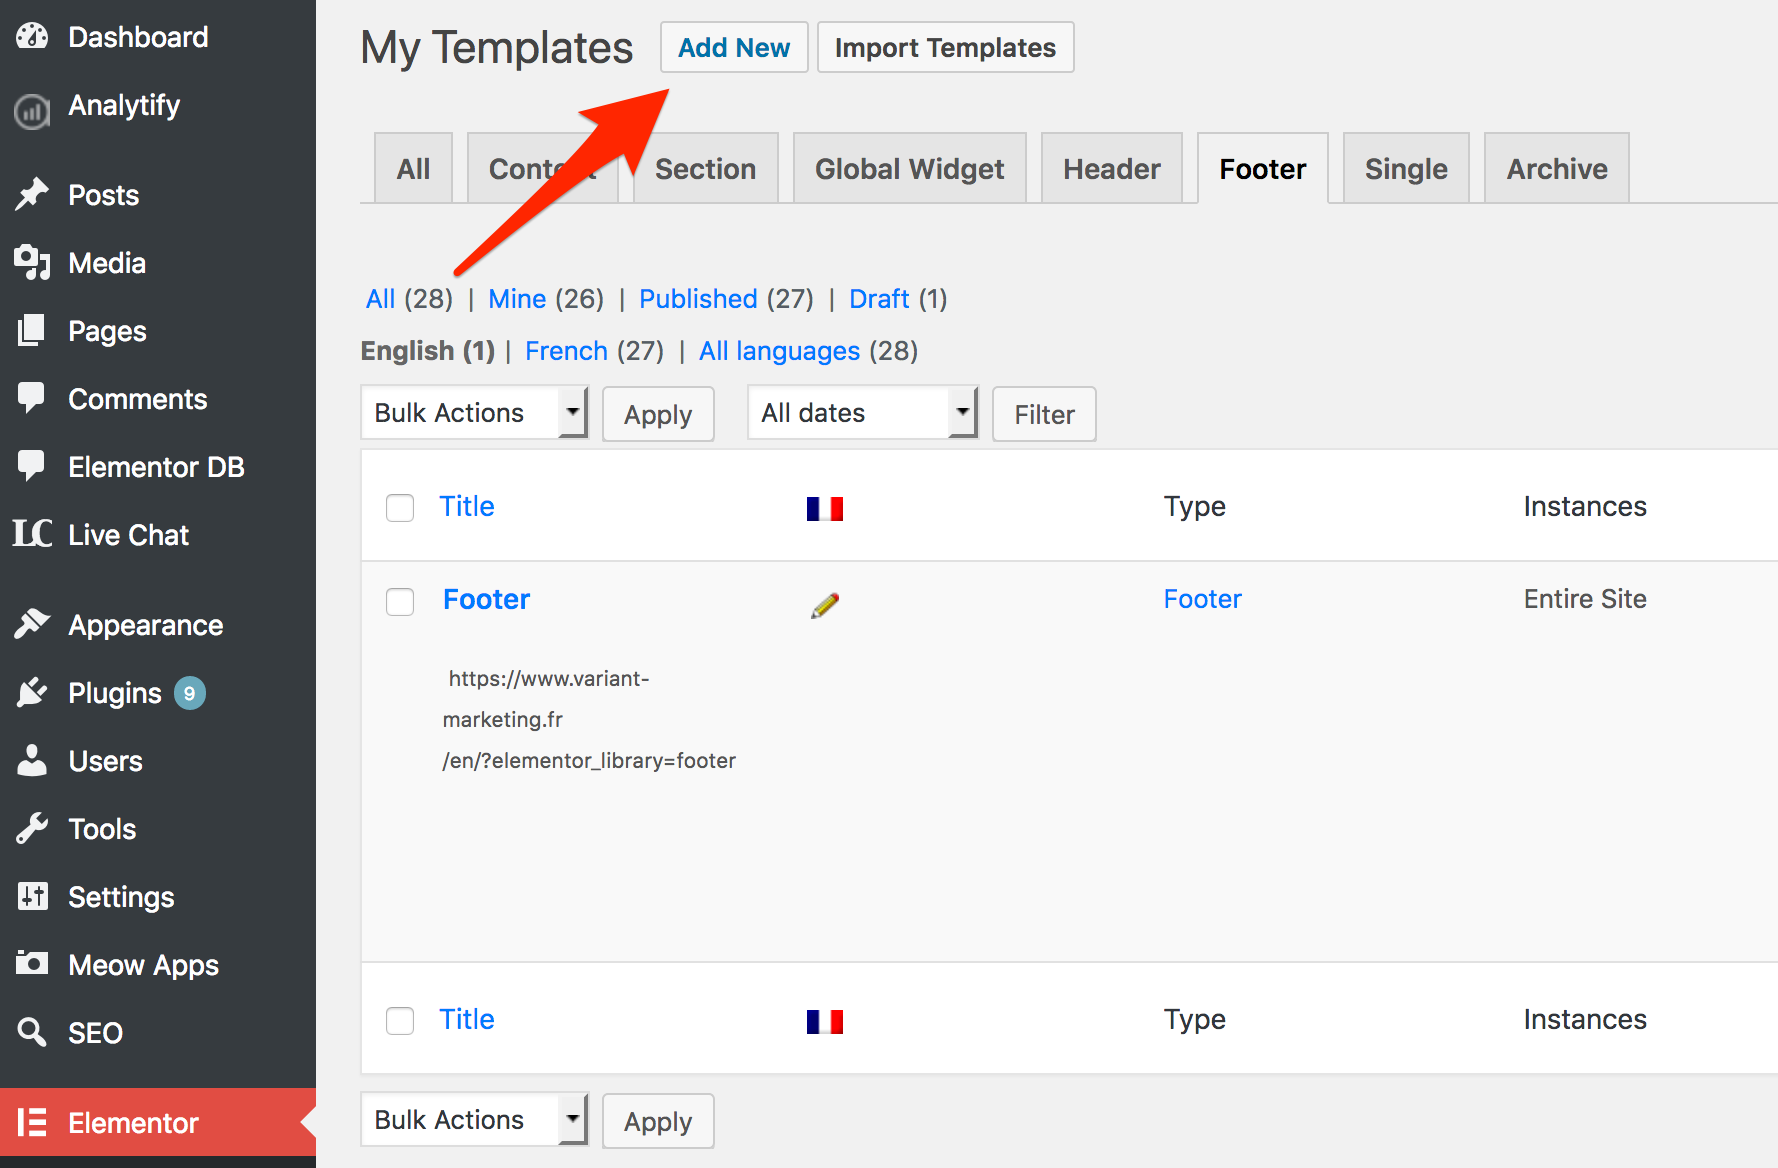Click the Elementor DB bubble icon
The height and width of the screenshot is (1168, 1778).
32,466
